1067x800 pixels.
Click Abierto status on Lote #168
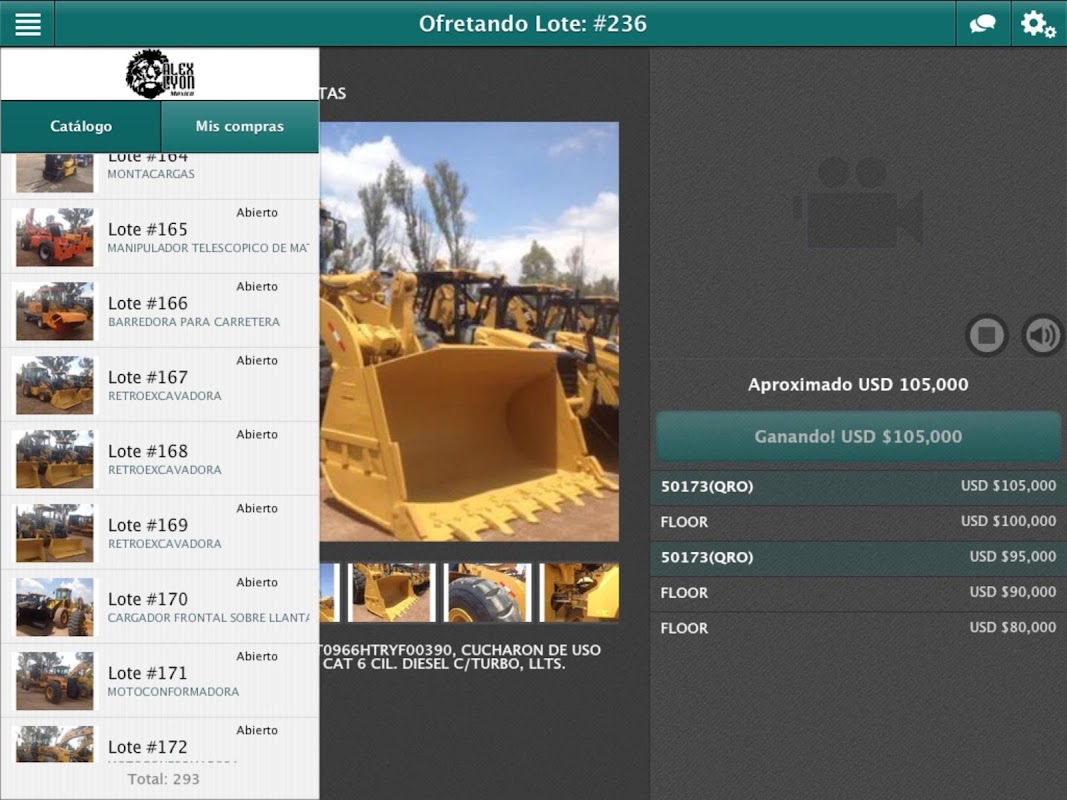[257, 435]
